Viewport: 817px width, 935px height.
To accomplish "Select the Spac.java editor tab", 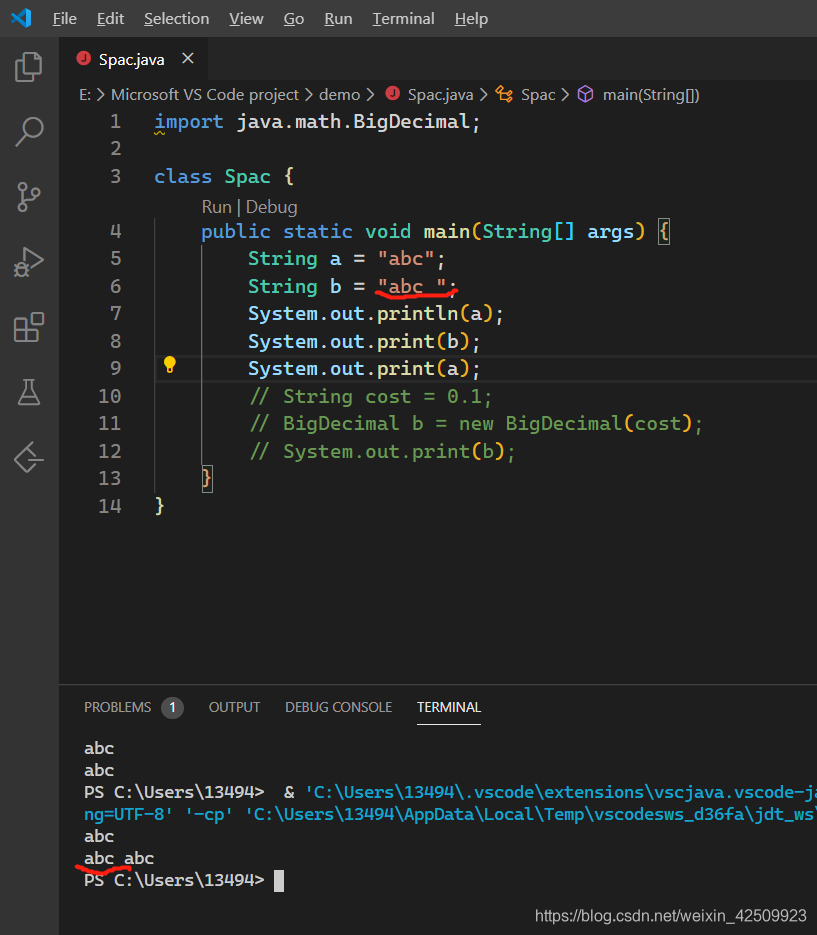I will 131,59.
